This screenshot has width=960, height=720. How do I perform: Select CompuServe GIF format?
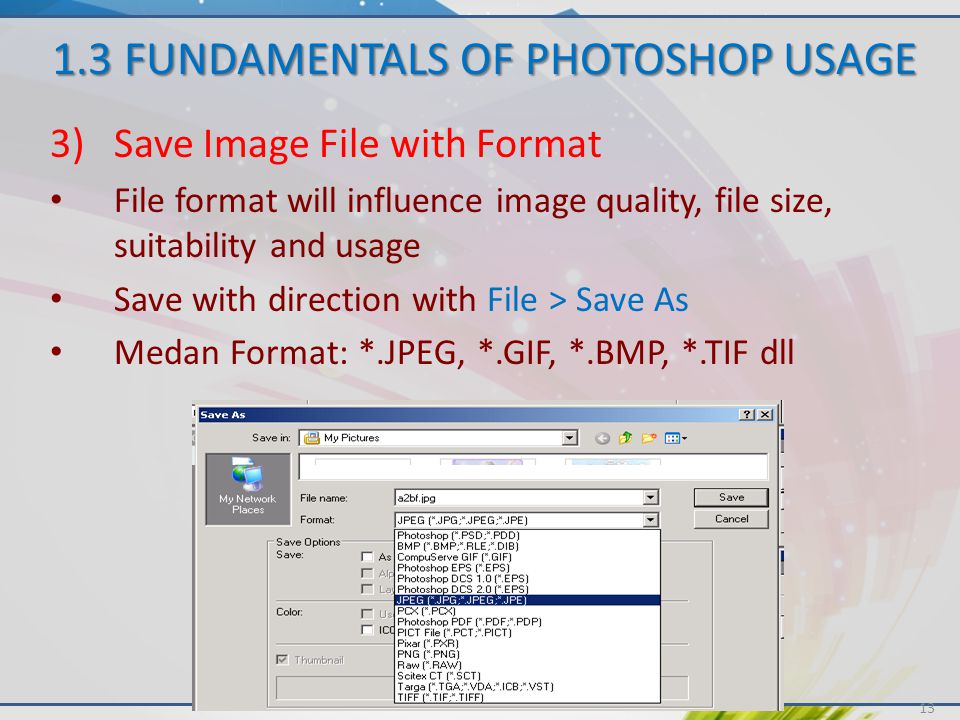tap(527, 557)
